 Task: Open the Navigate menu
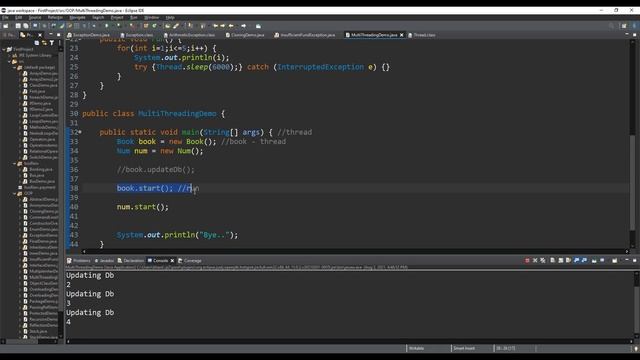click(x=77, y=18)
